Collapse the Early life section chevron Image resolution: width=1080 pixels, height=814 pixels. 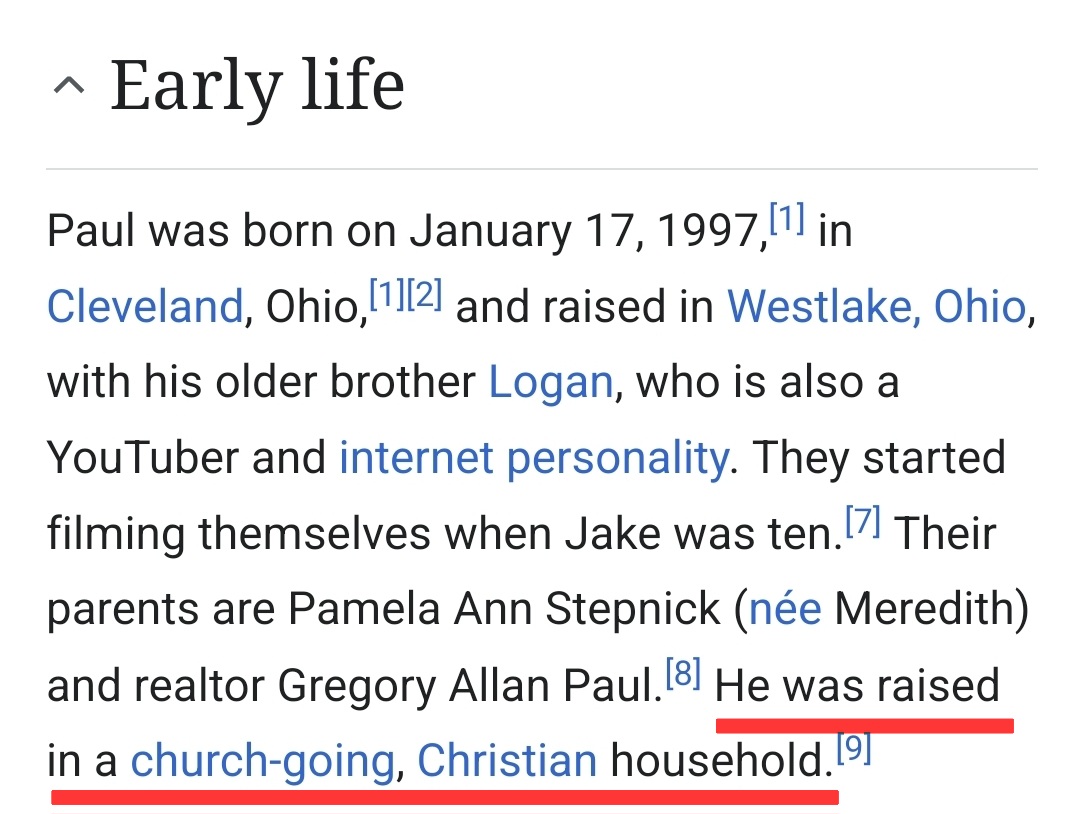pyautogui.click(x=69, y=86)
